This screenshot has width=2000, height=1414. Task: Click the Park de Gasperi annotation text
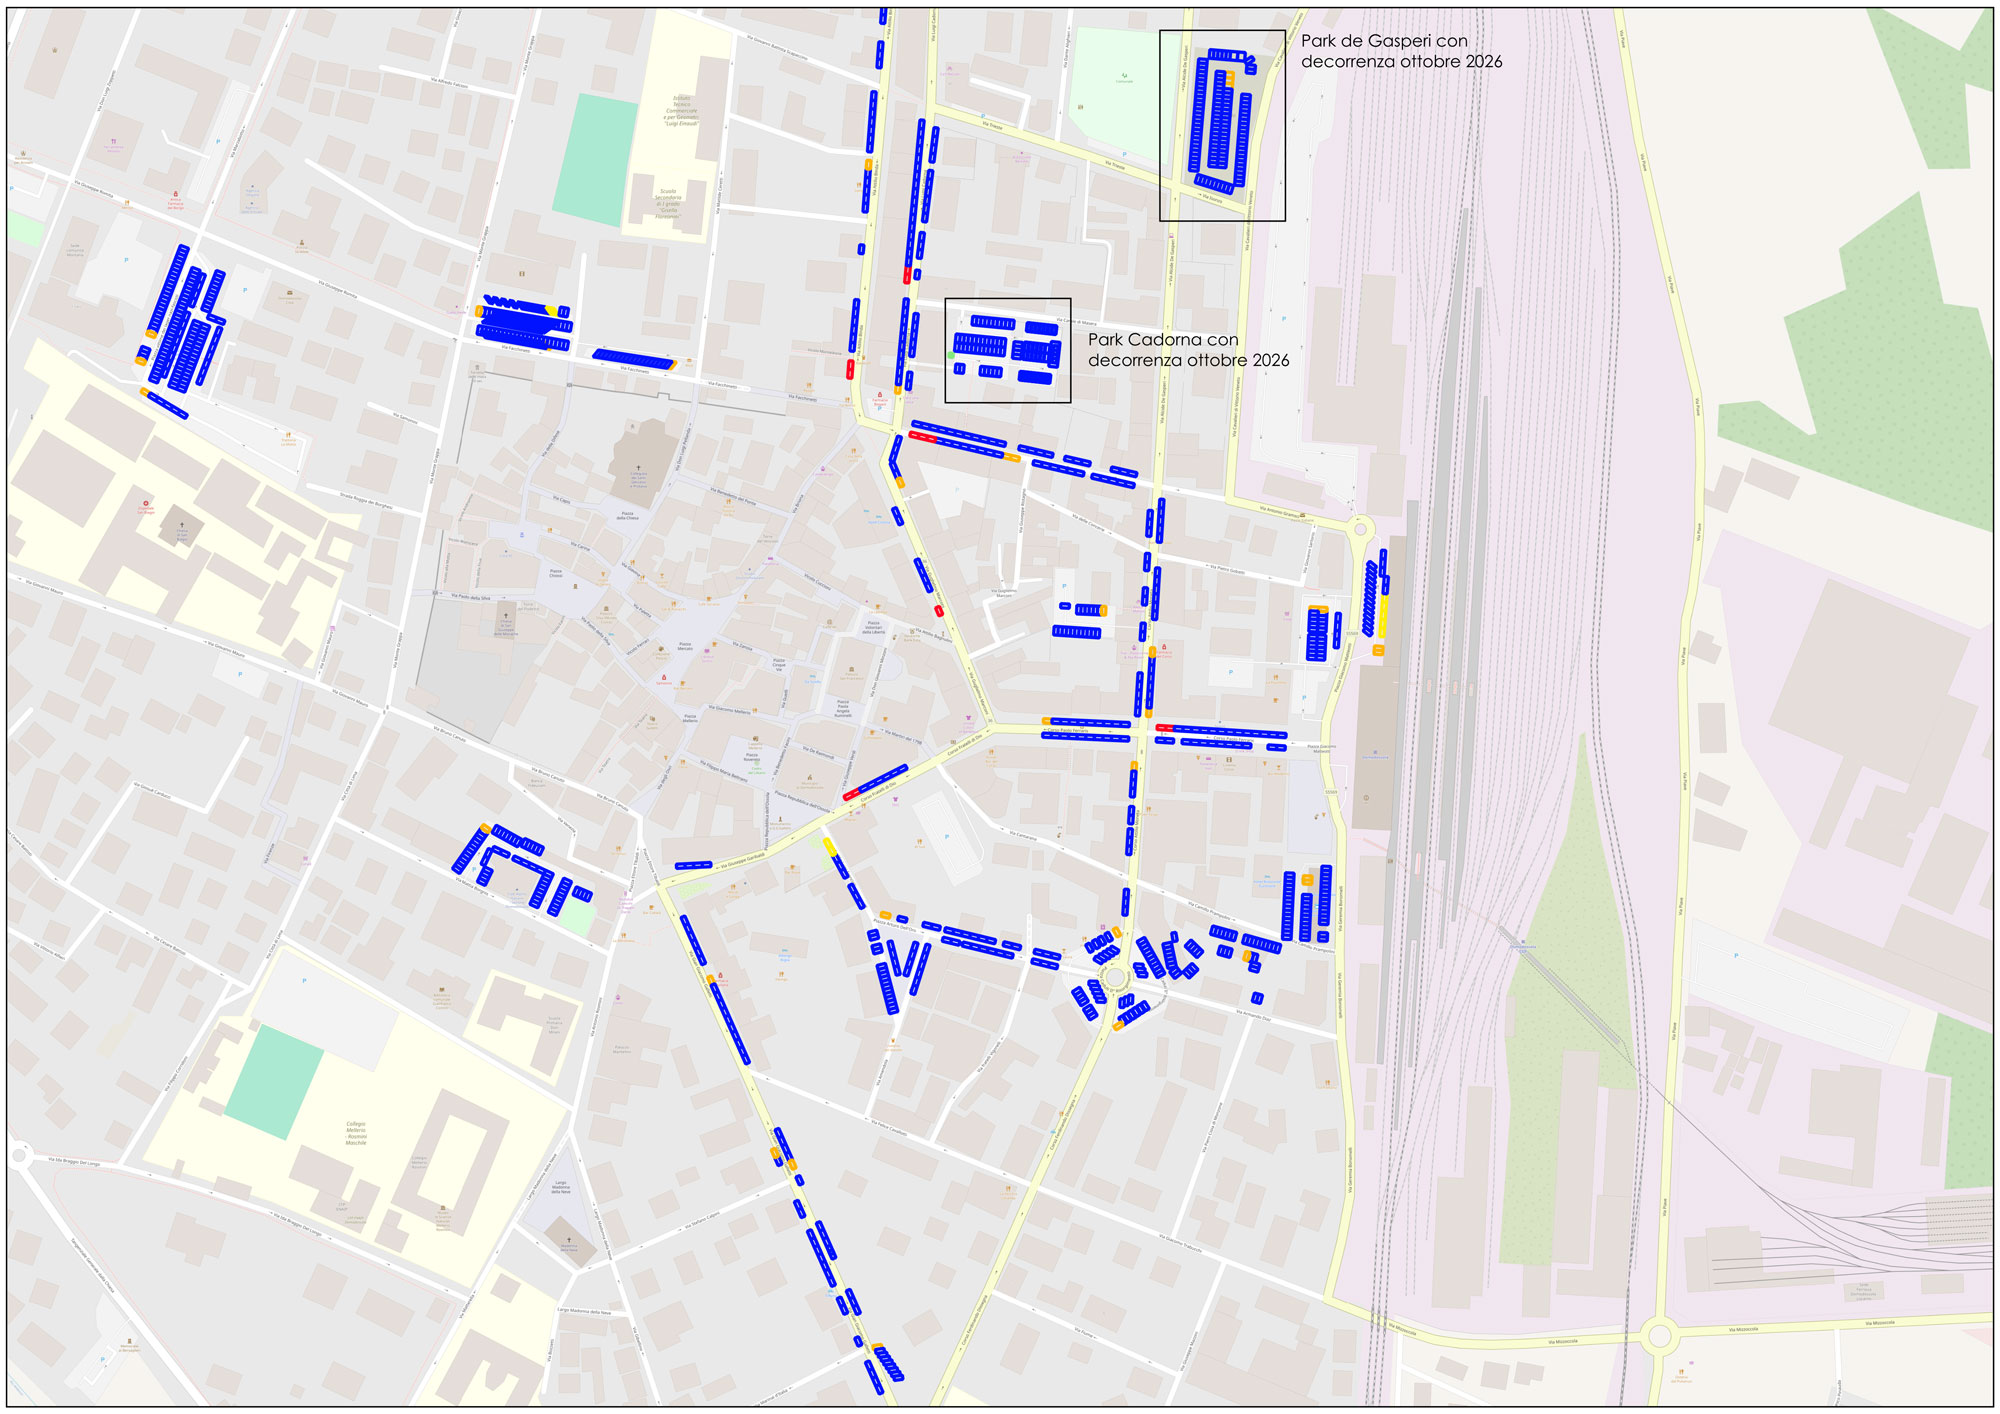point(1400,51)
